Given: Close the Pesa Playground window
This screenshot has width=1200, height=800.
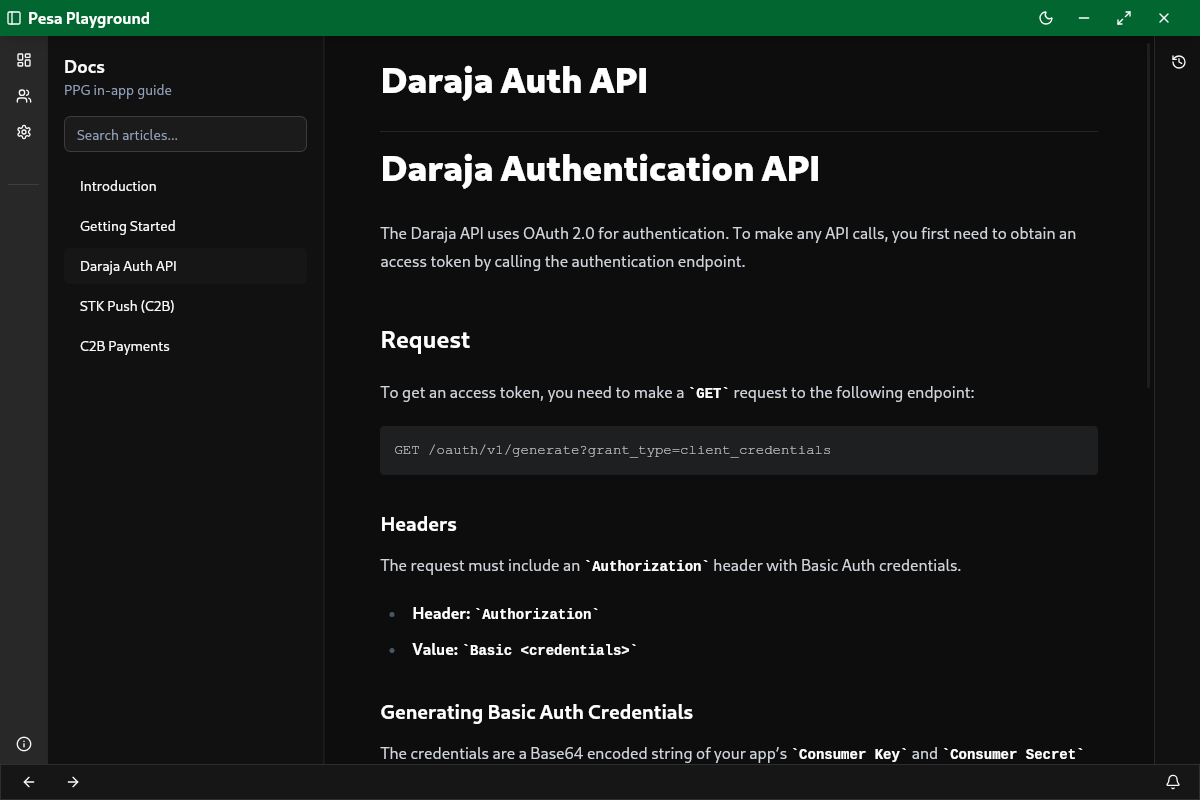Looking at the screenshot, I should (1164, 18).
